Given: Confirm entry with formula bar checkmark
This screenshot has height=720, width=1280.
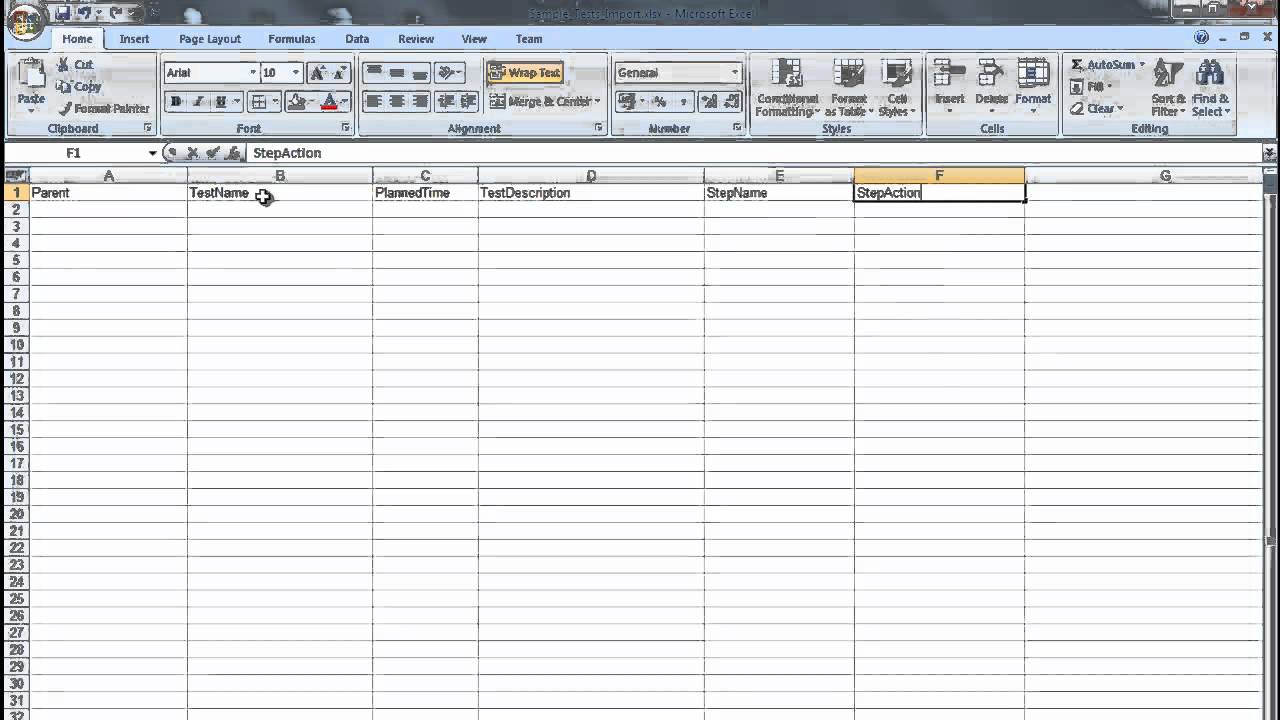Looking at the screenshot, I should 212,153.
